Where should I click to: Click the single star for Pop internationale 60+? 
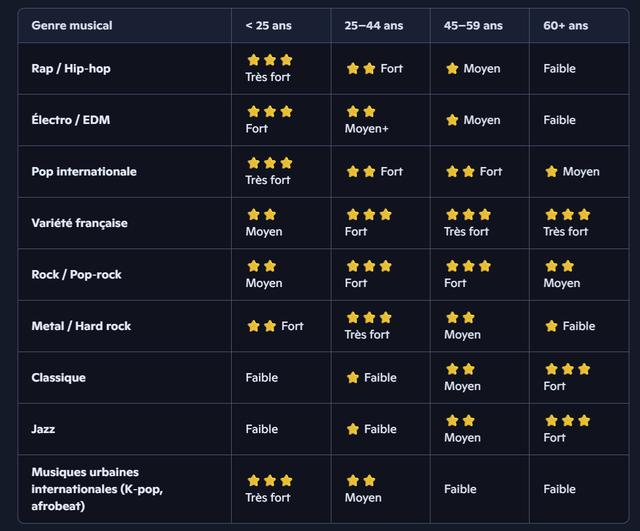[551, 171]
